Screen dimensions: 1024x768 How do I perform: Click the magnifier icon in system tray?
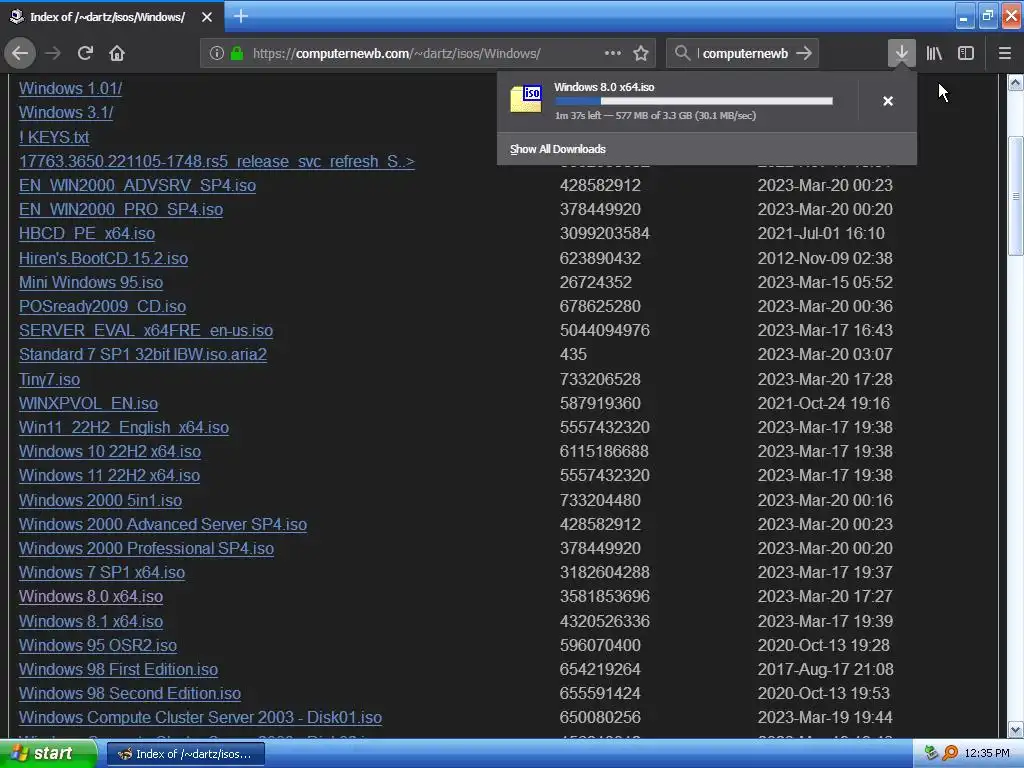950,754
